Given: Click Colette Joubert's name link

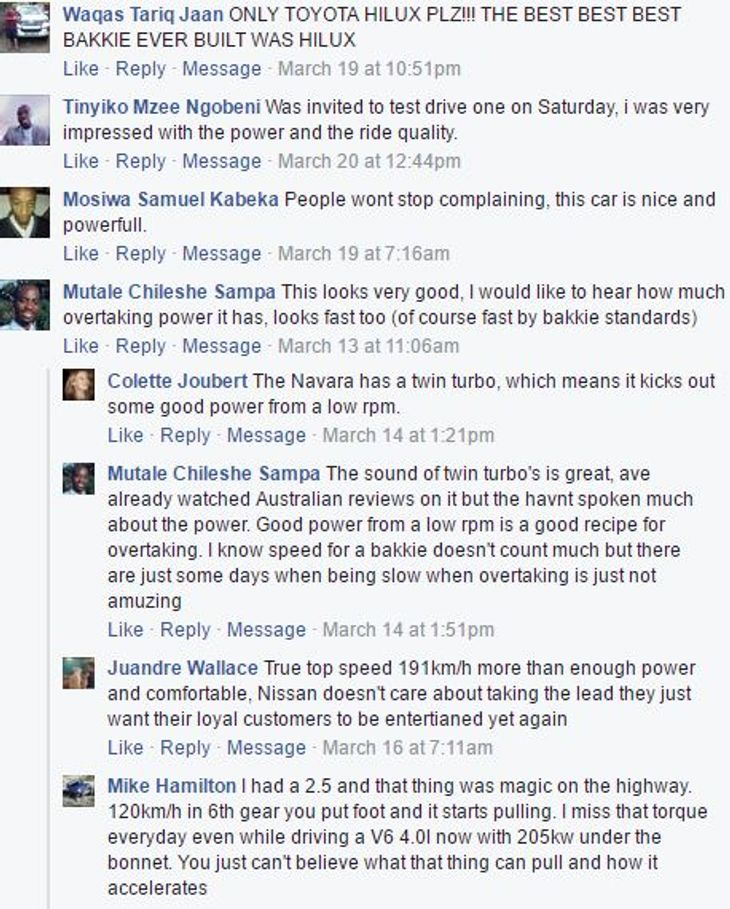Looking at the screenshot, I should pos(177,381).
